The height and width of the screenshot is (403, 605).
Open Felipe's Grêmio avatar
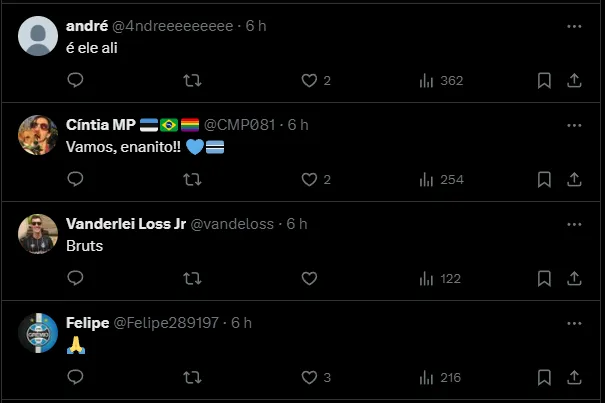[x=38, y=333]
